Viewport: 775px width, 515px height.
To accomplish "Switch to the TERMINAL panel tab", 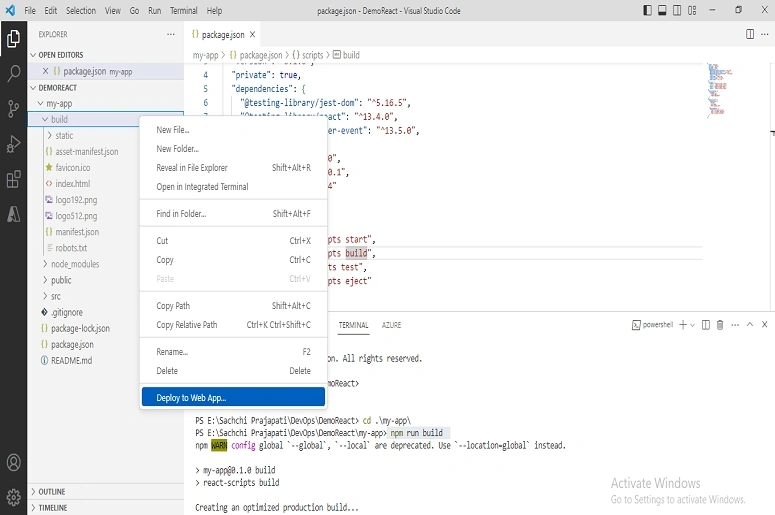I will tap(353, 325).
